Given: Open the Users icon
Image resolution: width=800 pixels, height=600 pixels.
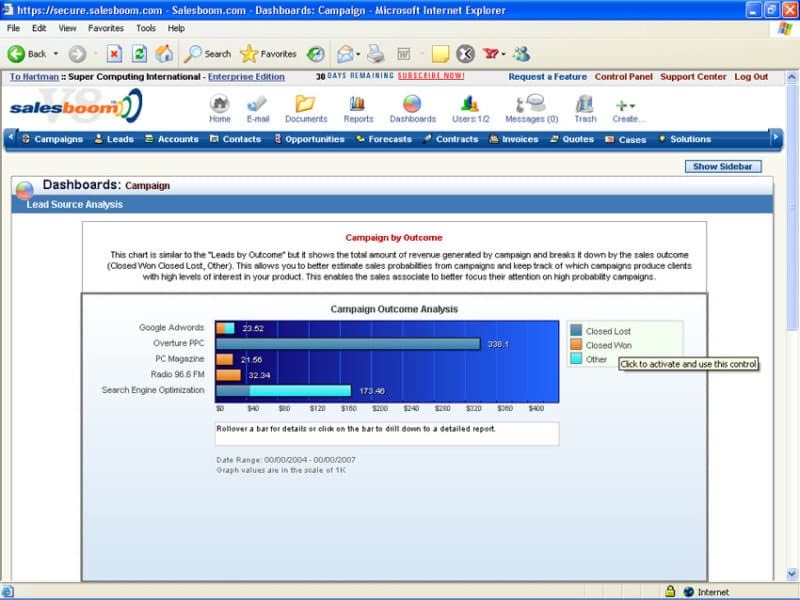Looking at the screenshot, I should point(470,104).
